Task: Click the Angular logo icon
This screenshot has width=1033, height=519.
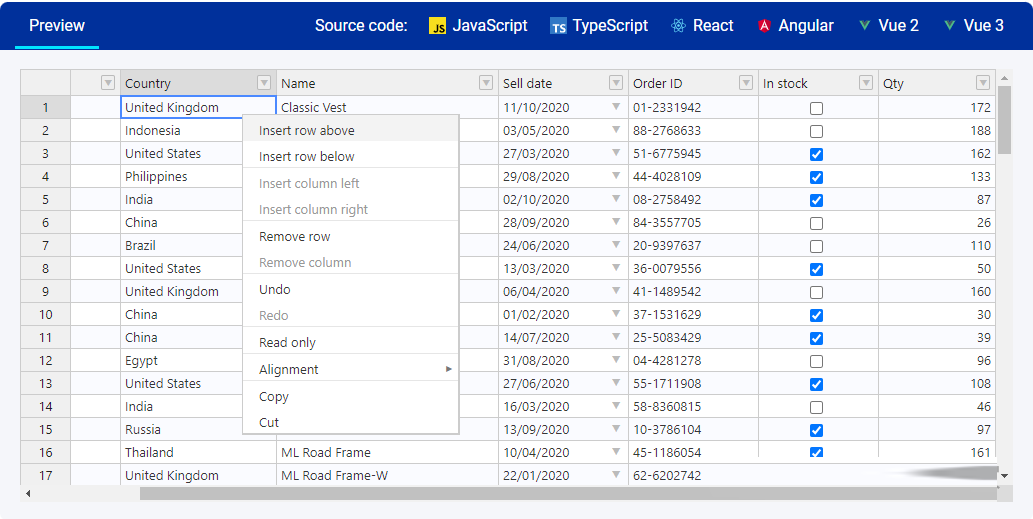Action: [x=765, y=26]
